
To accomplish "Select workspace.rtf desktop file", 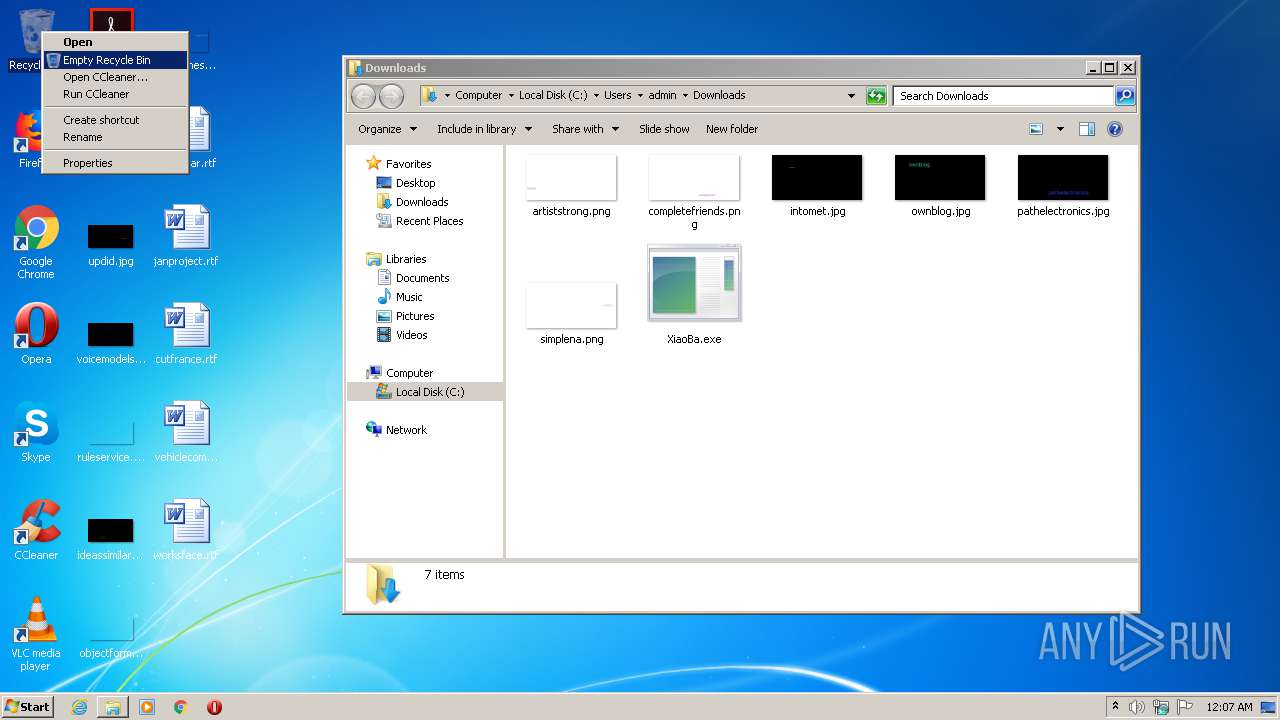I will tap(186, 530).
